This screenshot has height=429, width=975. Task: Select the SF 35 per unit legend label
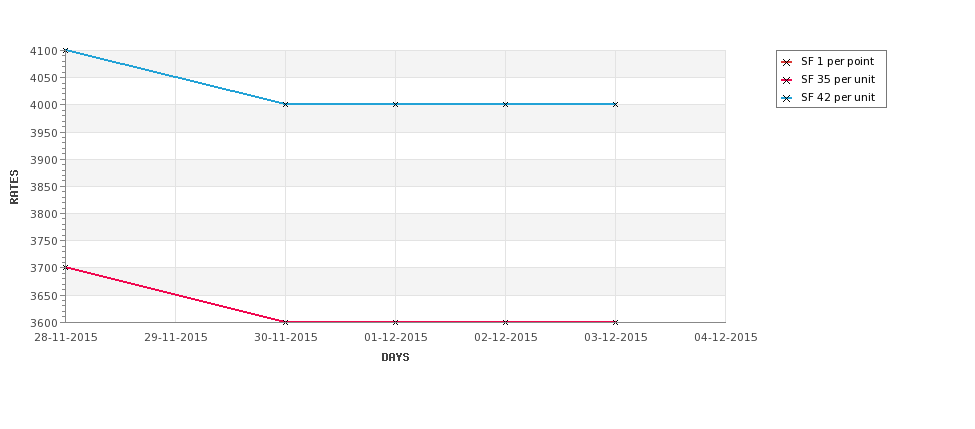[838, 80]
